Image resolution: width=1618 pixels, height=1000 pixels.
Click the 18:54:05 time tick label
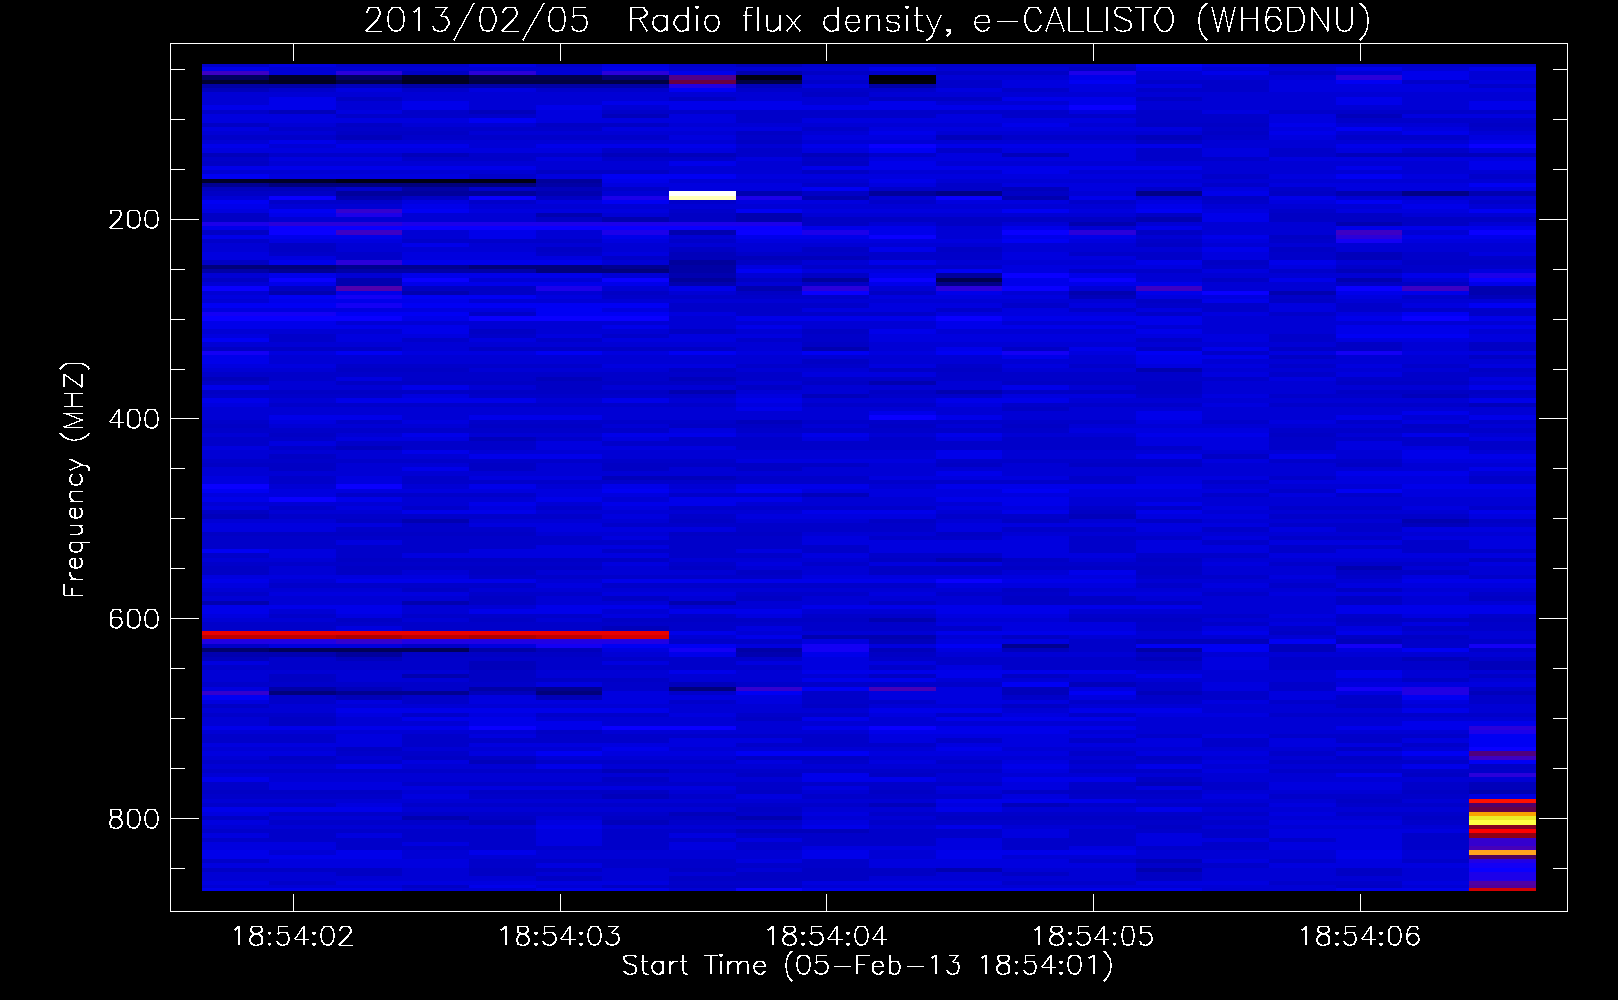point(1093,937)
